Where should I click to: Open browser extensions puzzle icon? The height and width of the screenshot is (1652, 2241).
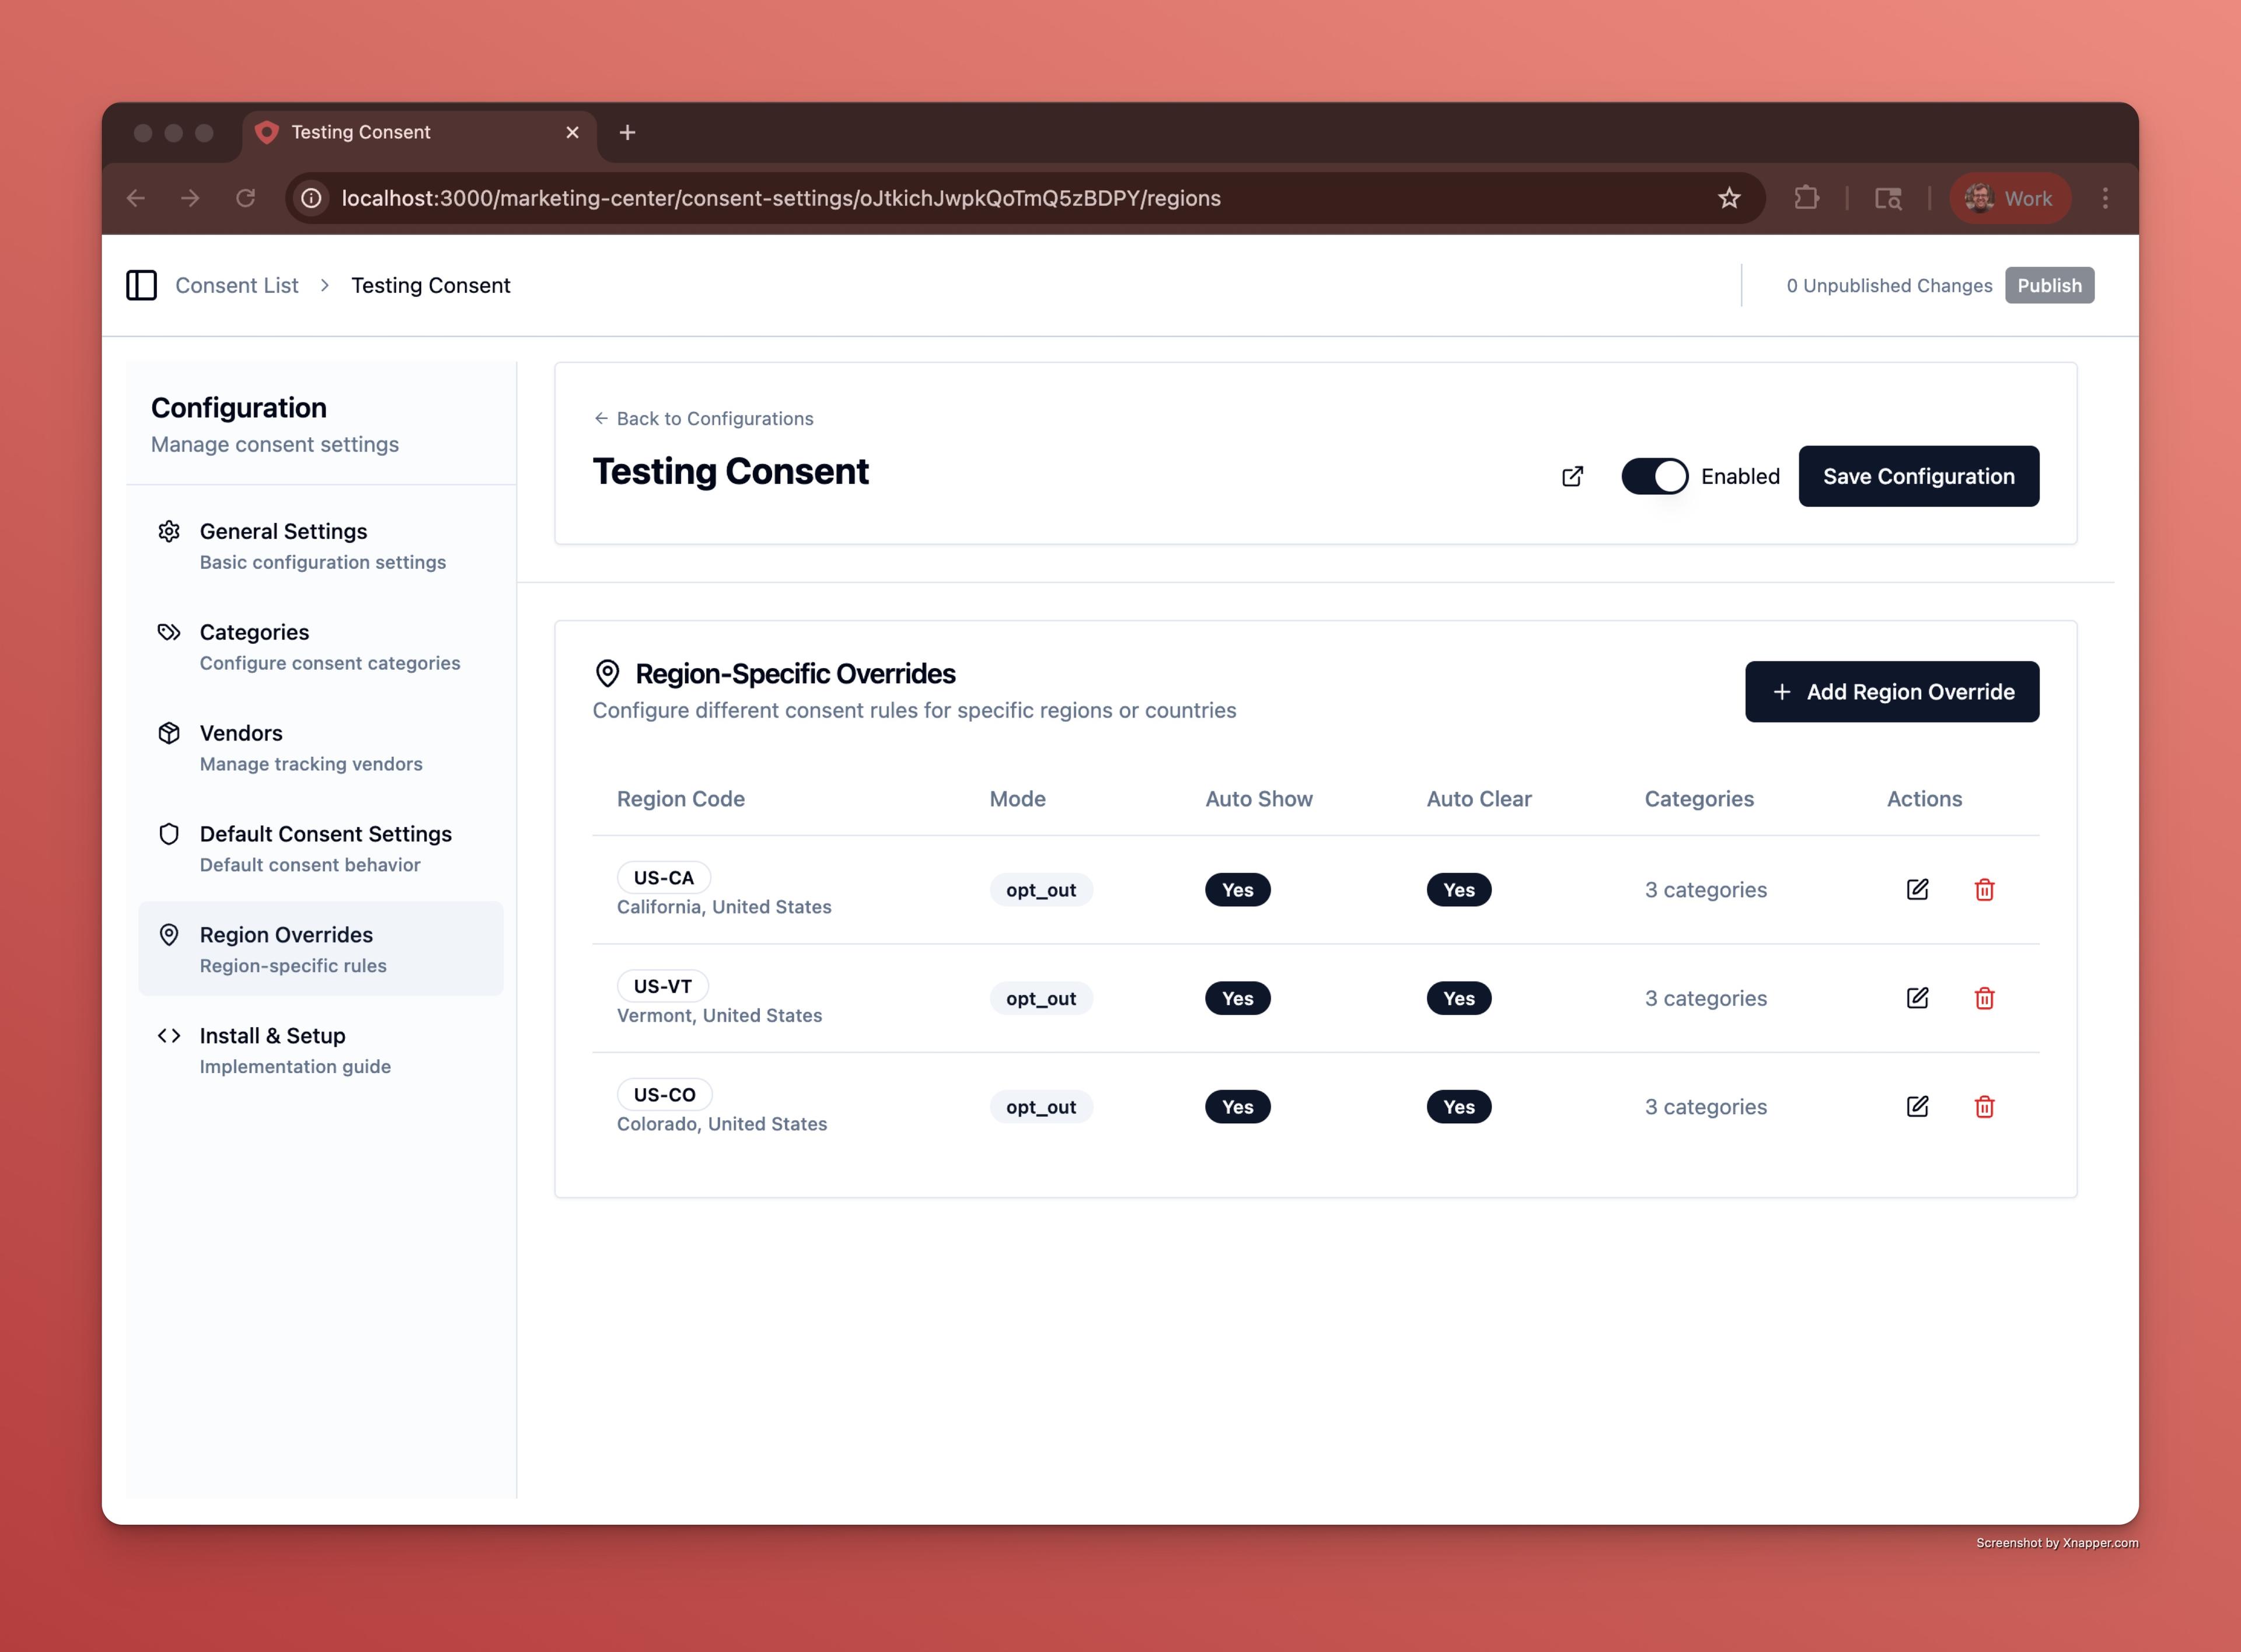[x=1806, y=198]
